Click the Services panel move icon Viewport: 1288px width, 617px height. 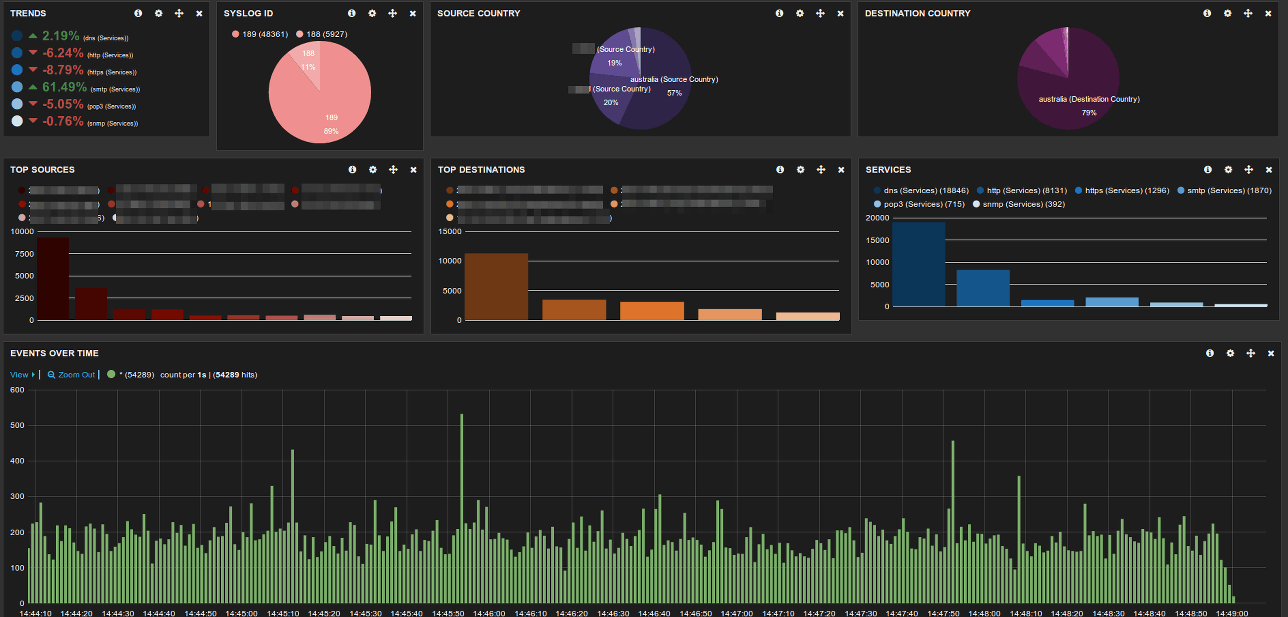click(1248, 170)
